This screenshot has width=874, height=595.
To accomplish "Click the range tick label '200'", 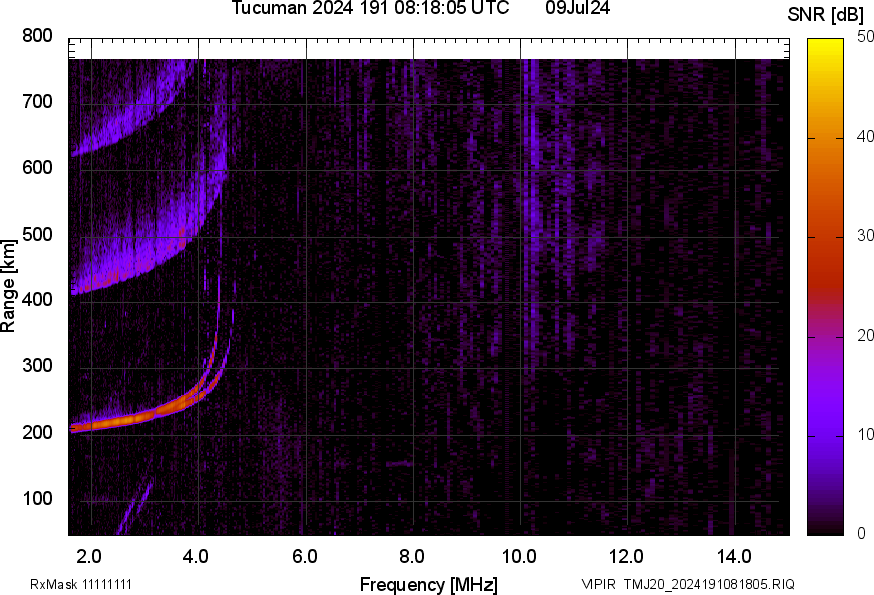I will (37, 432).
